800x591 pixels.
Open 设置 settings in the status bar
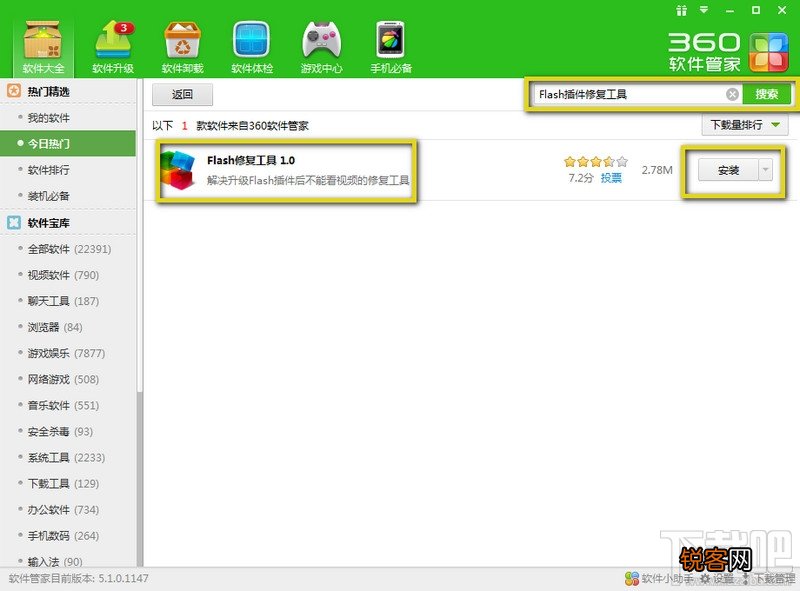point(717,579)
